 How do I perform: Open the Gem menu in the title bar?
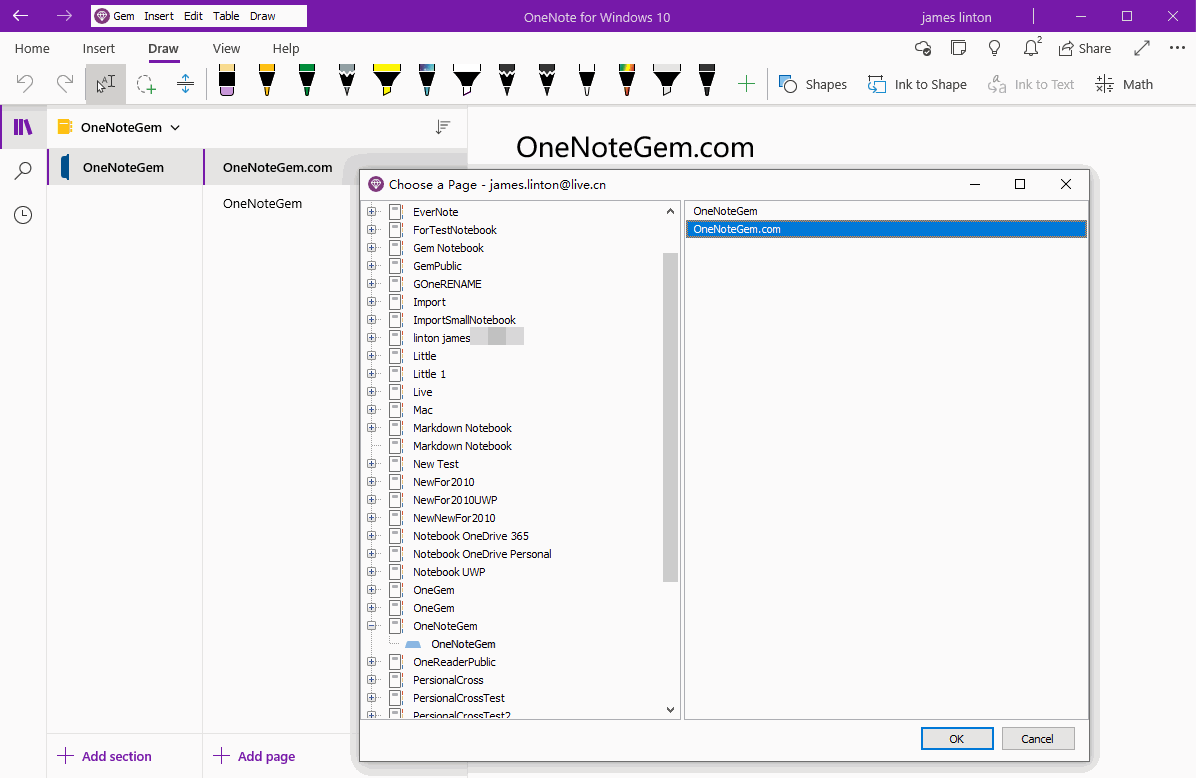[x=115, y=16]
